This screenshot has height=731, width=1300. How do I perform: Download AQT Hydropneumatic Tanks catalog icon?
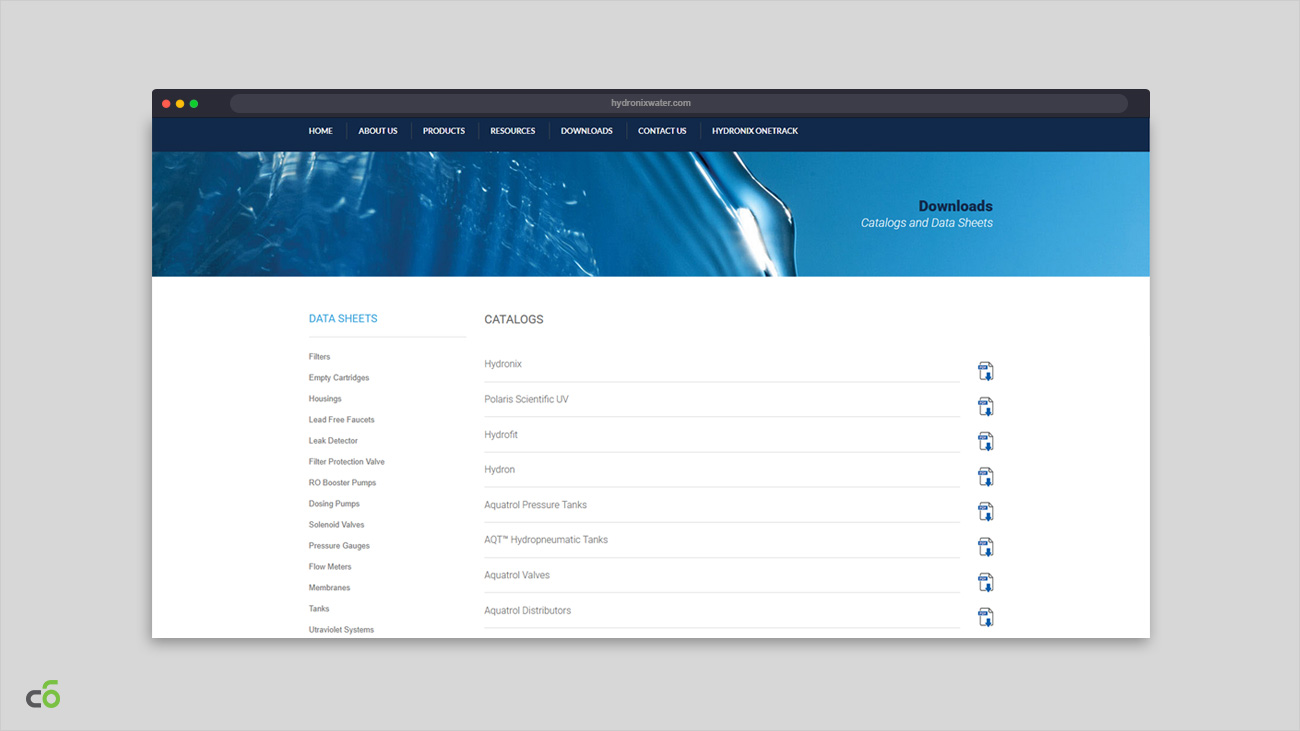985,546
